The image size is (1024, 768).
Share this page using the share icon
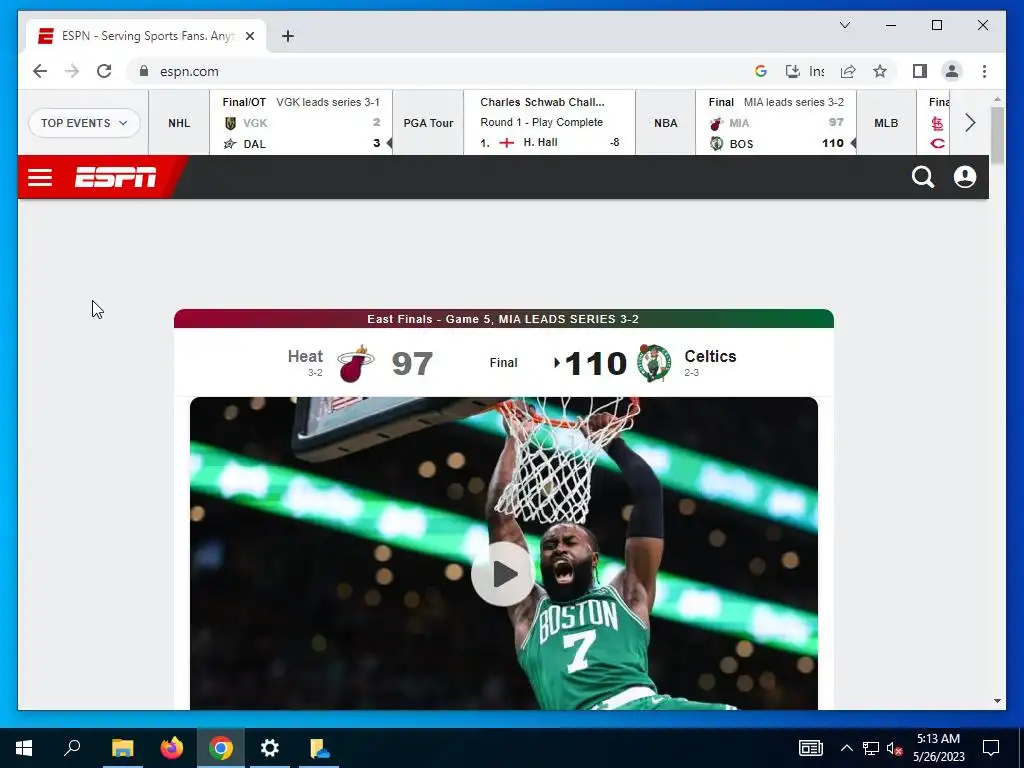coord(848,71)
